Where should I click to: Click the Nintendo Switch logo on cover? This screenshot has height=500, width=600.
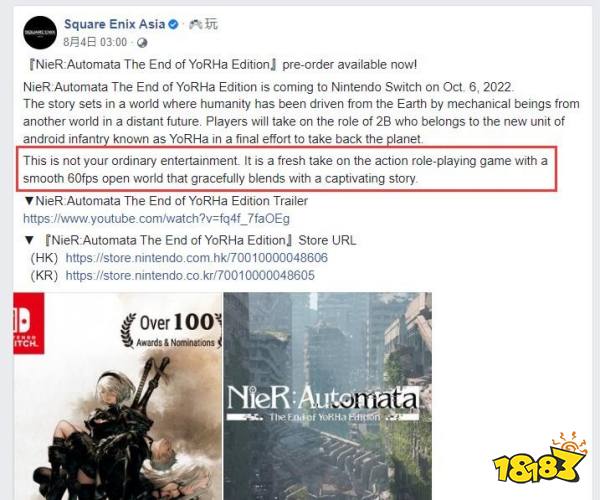pyautogui.click(x=29, y=323)
